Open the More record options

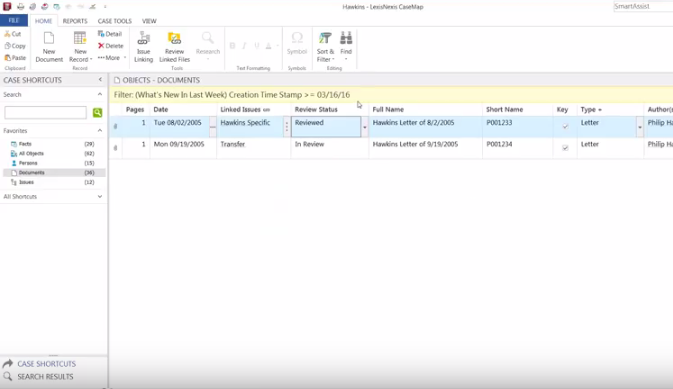112,58
